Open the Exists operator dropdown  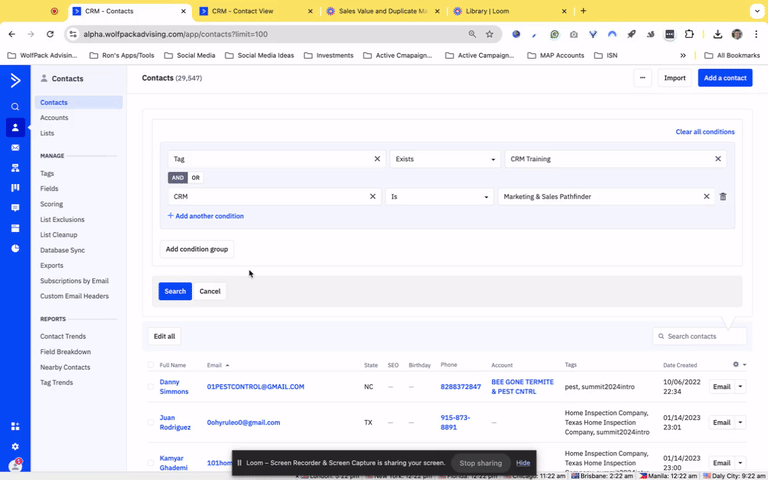[445, 159]
